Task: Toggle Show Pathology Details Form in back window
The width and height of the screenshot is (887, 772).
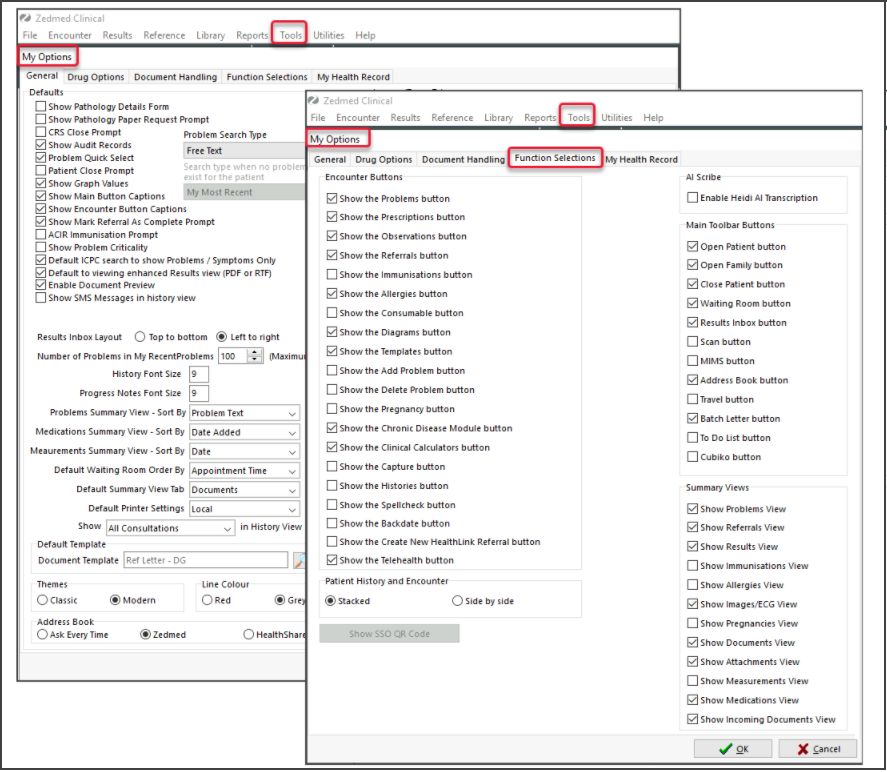Action: [x=41, y=106]
